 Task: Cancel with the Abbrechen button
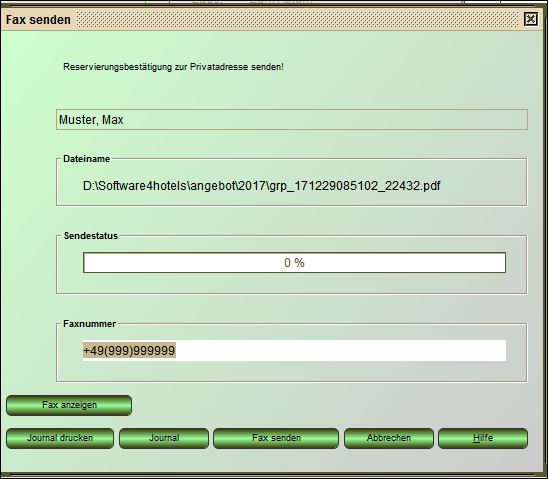pos(389,438)
